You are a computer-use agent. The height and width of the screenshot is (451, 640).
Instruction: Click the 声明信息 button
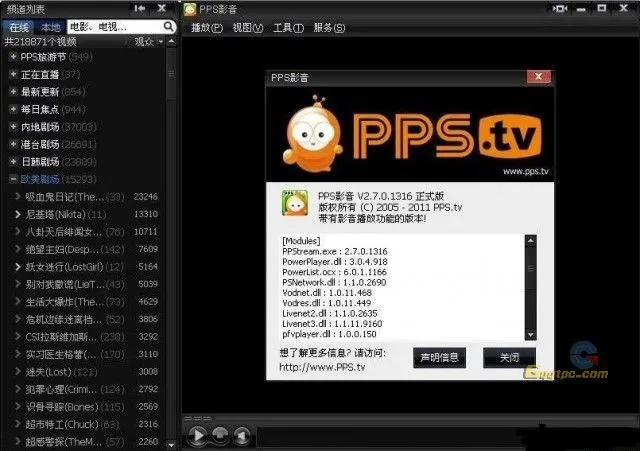pos(439,358)
